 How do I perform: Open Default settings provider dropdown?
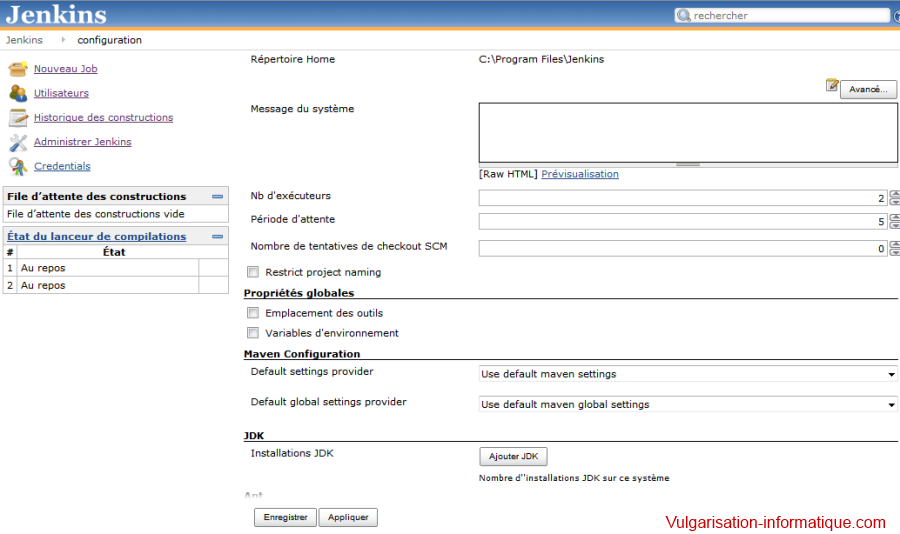point(688,374)
